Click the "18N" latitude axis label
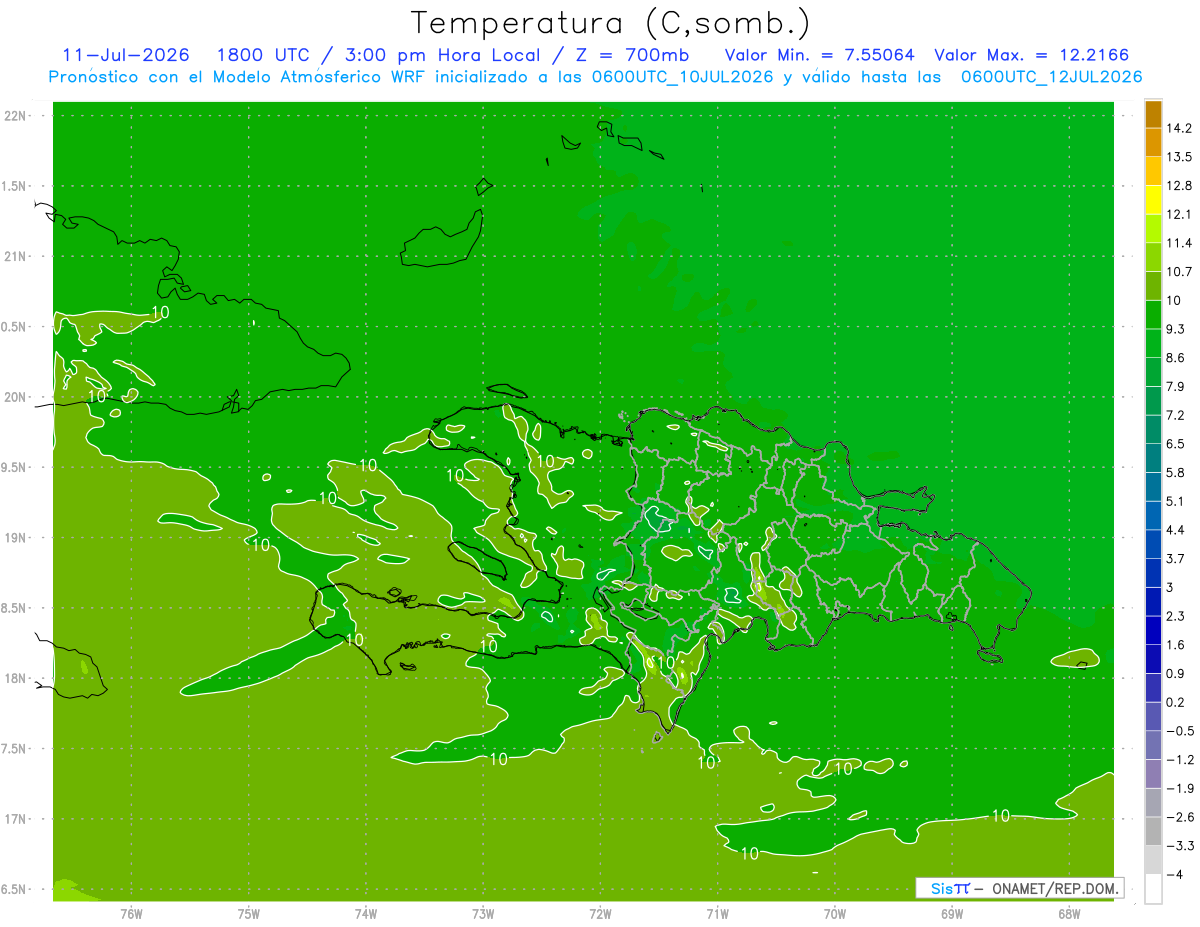 [15, 678]
